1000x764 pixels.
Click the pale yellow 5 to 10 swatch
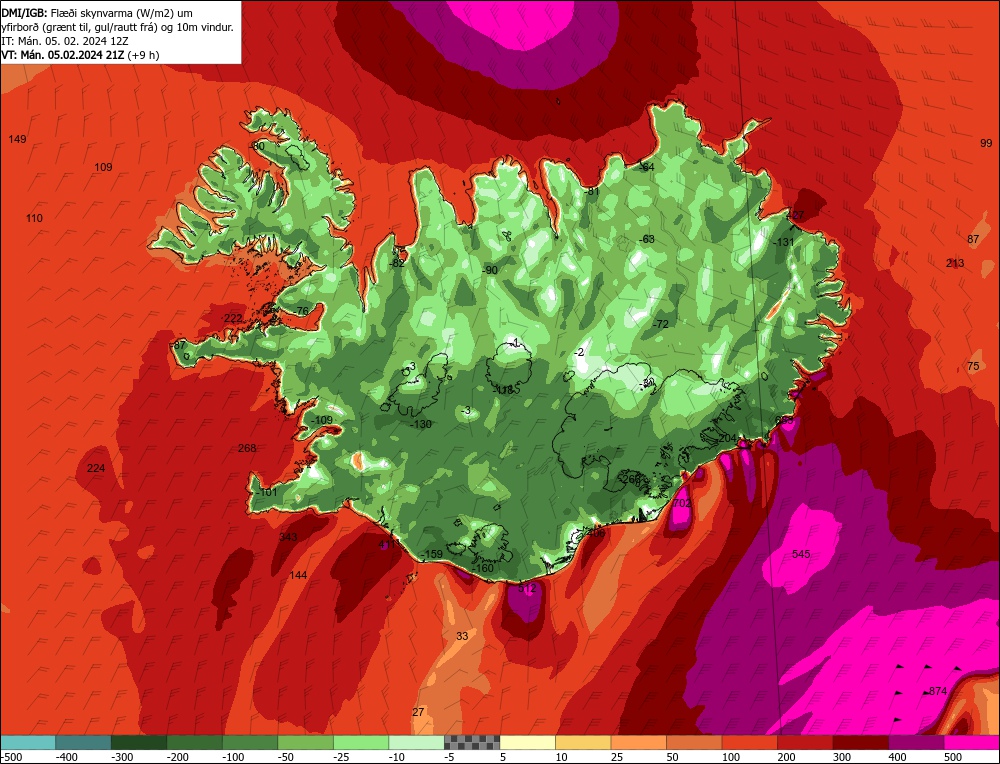pos(527,742)
